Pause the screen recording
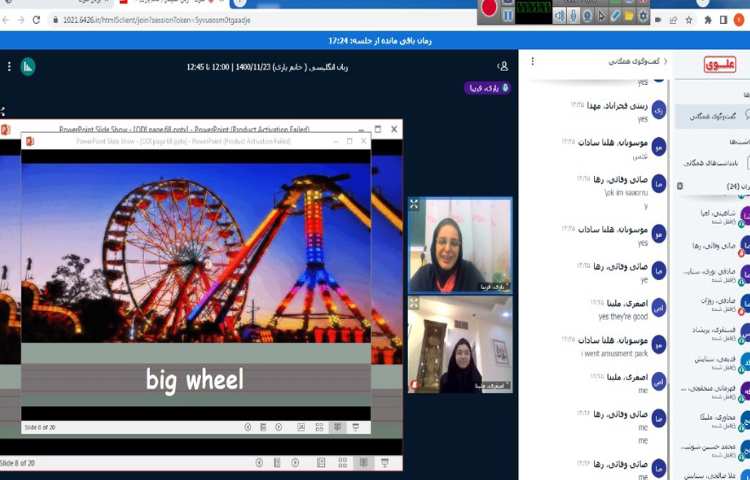Screen dimensions: 750x480 pos(508,15)
